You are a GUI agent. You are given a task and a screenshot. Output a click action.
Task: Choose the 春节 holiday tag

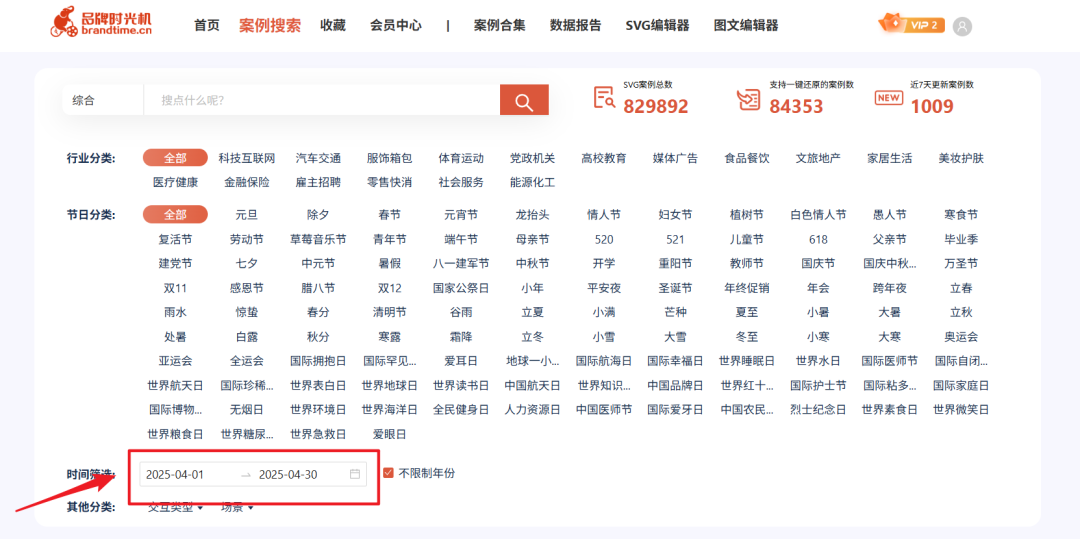coord(389,215)
